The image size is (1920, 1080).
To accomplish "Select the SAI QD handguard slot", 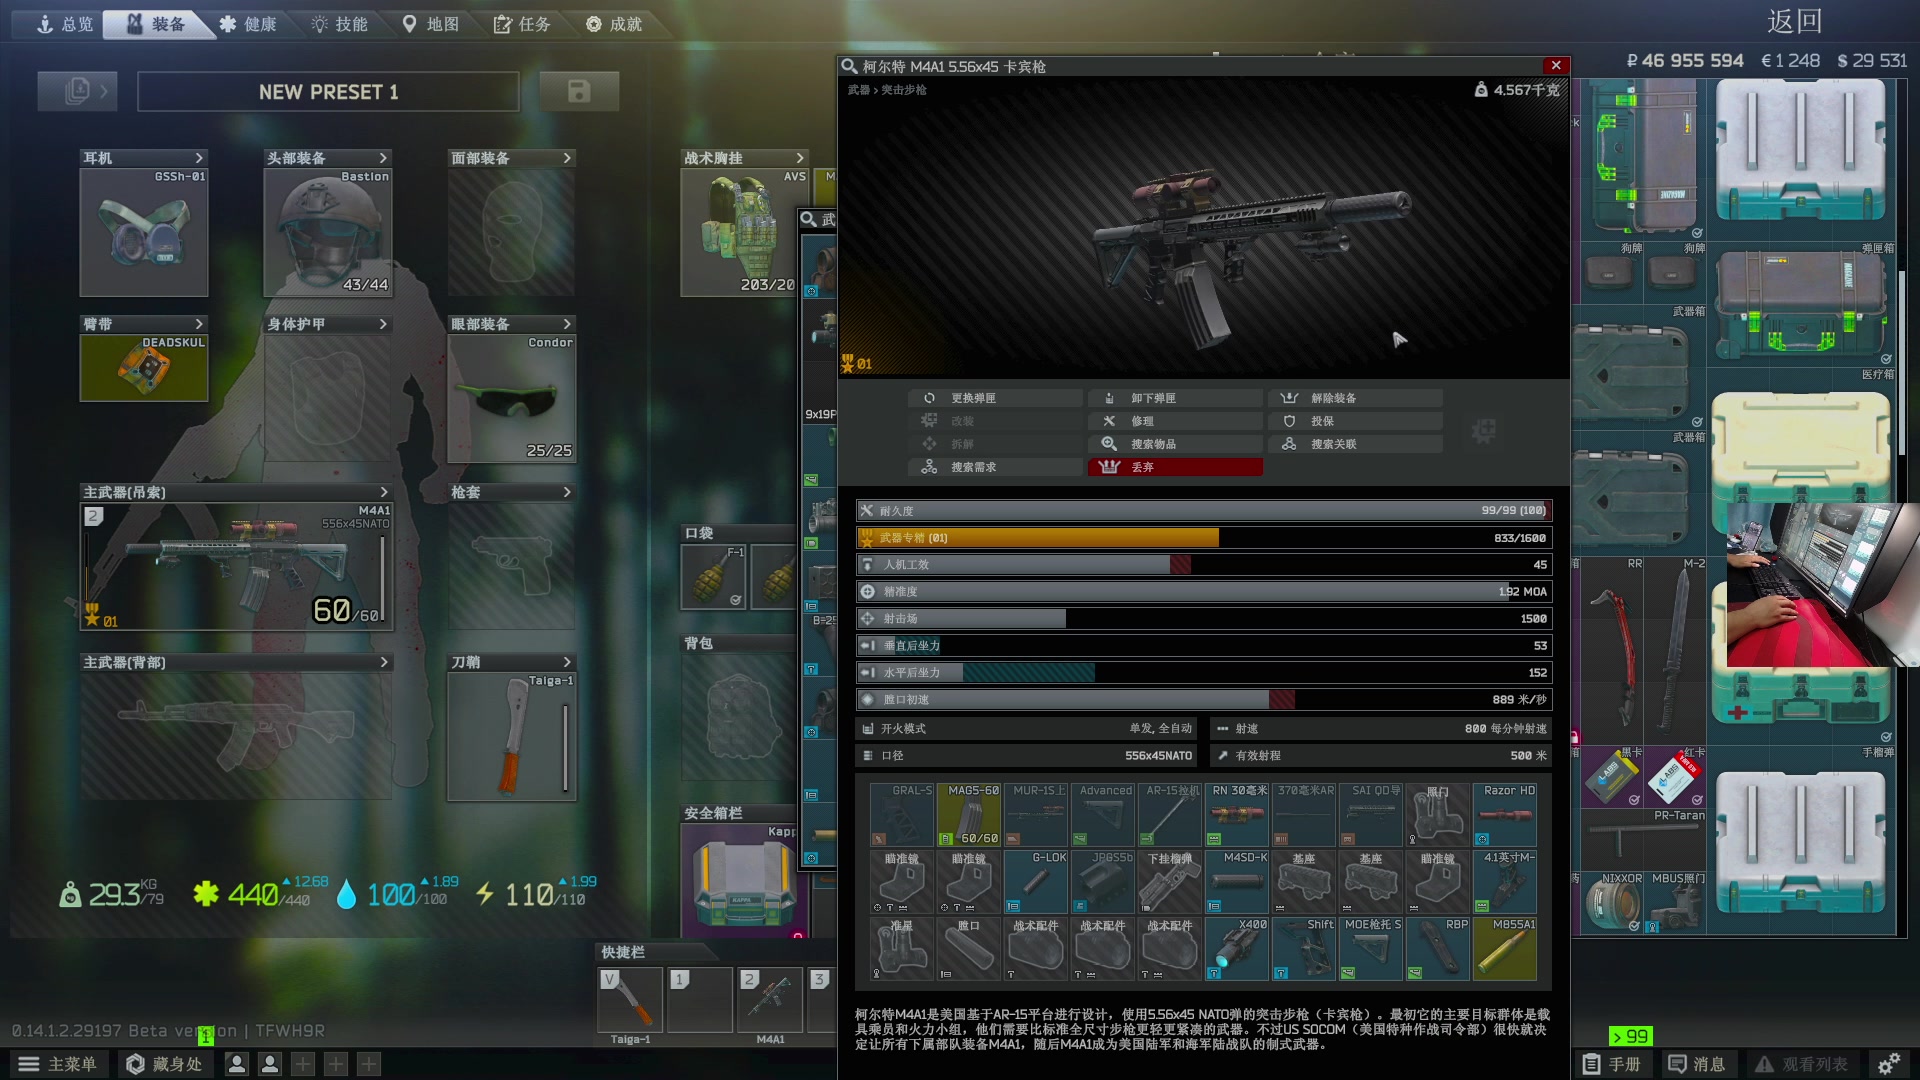I will click(1371, 815).
